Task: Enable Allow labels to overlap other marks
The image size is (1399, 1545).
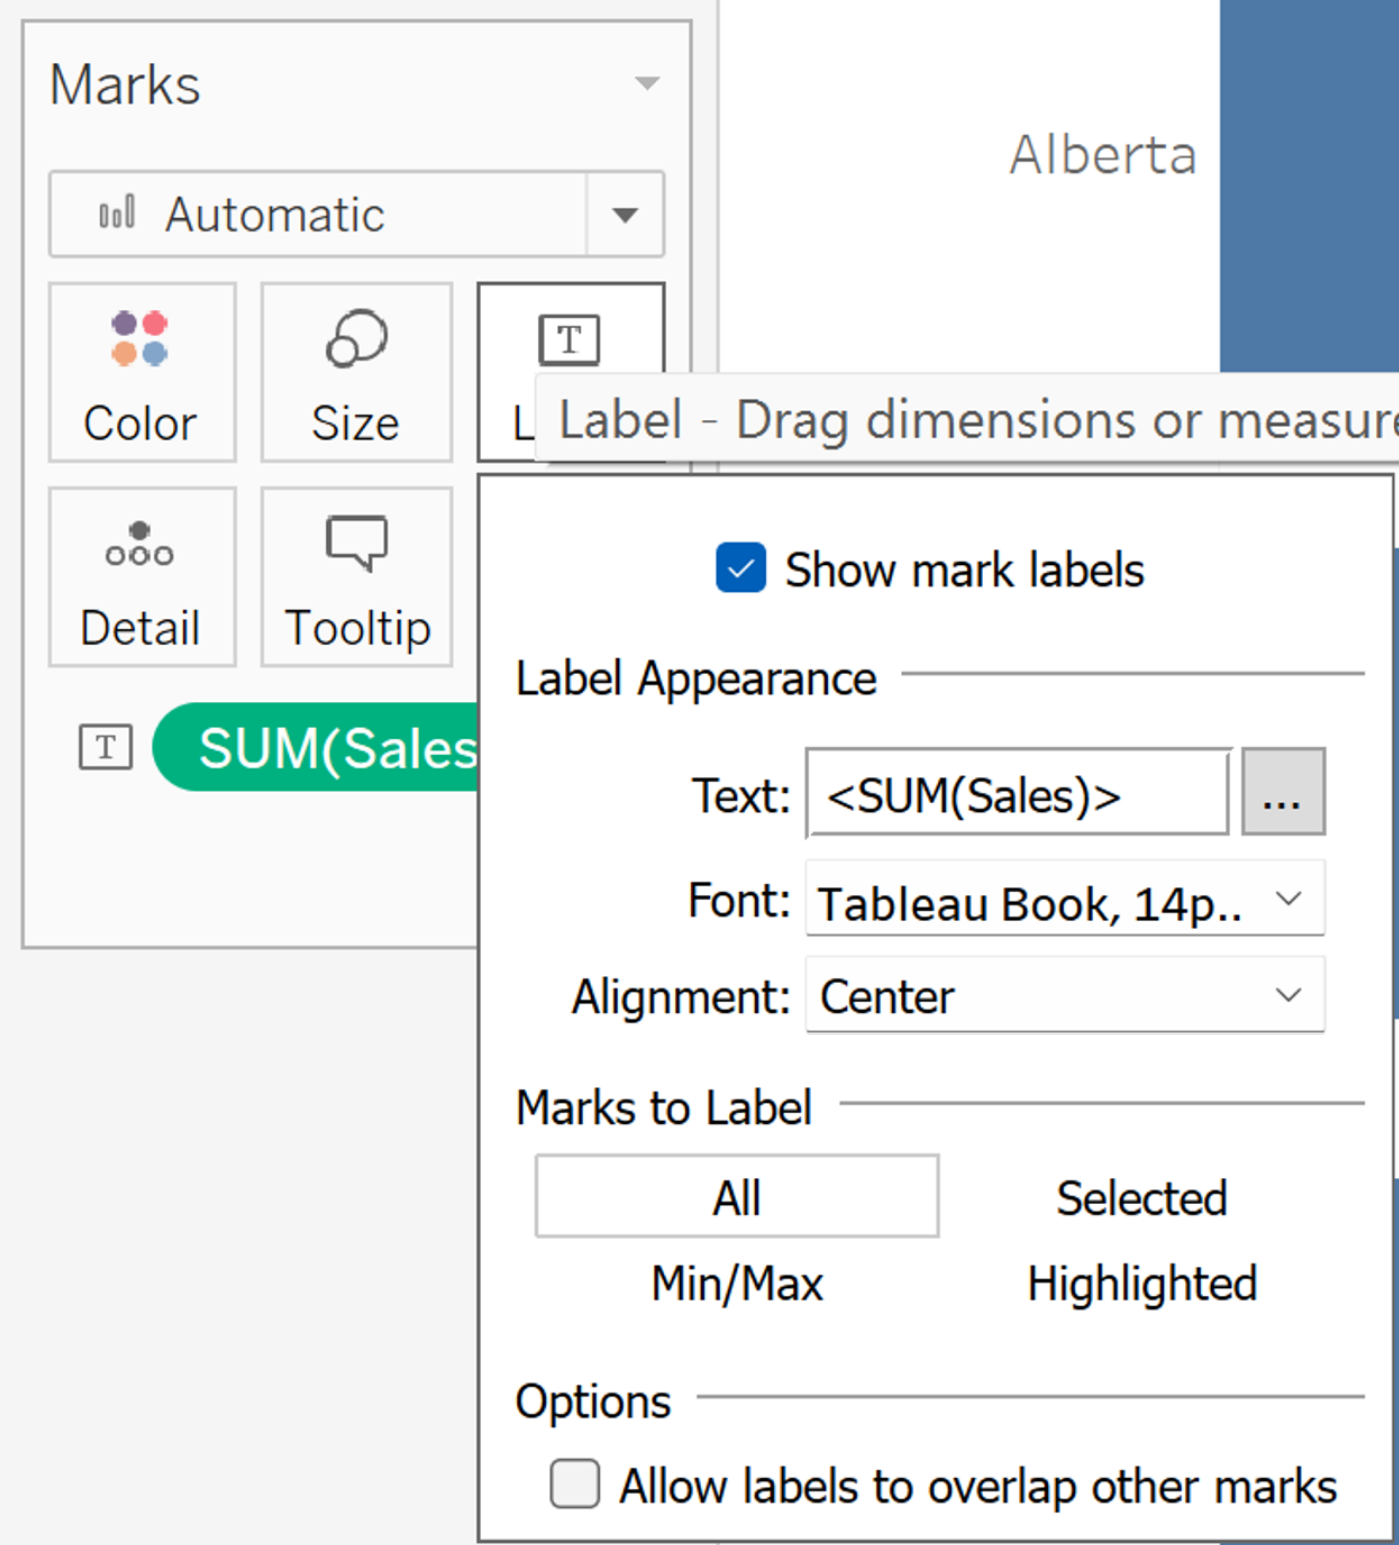Action: [575, 1483]
